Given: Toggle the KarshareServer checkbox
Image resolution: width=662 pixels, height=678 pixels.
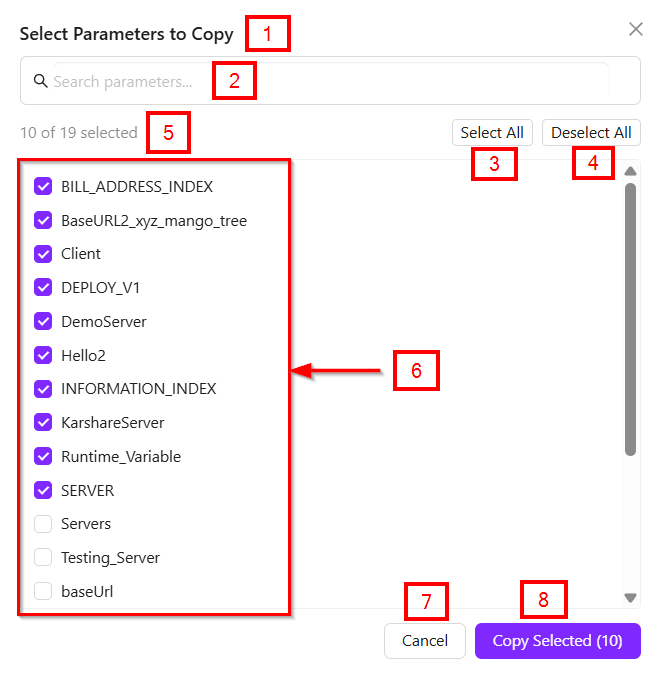Looking at the screenshot, I should (43, 423).
